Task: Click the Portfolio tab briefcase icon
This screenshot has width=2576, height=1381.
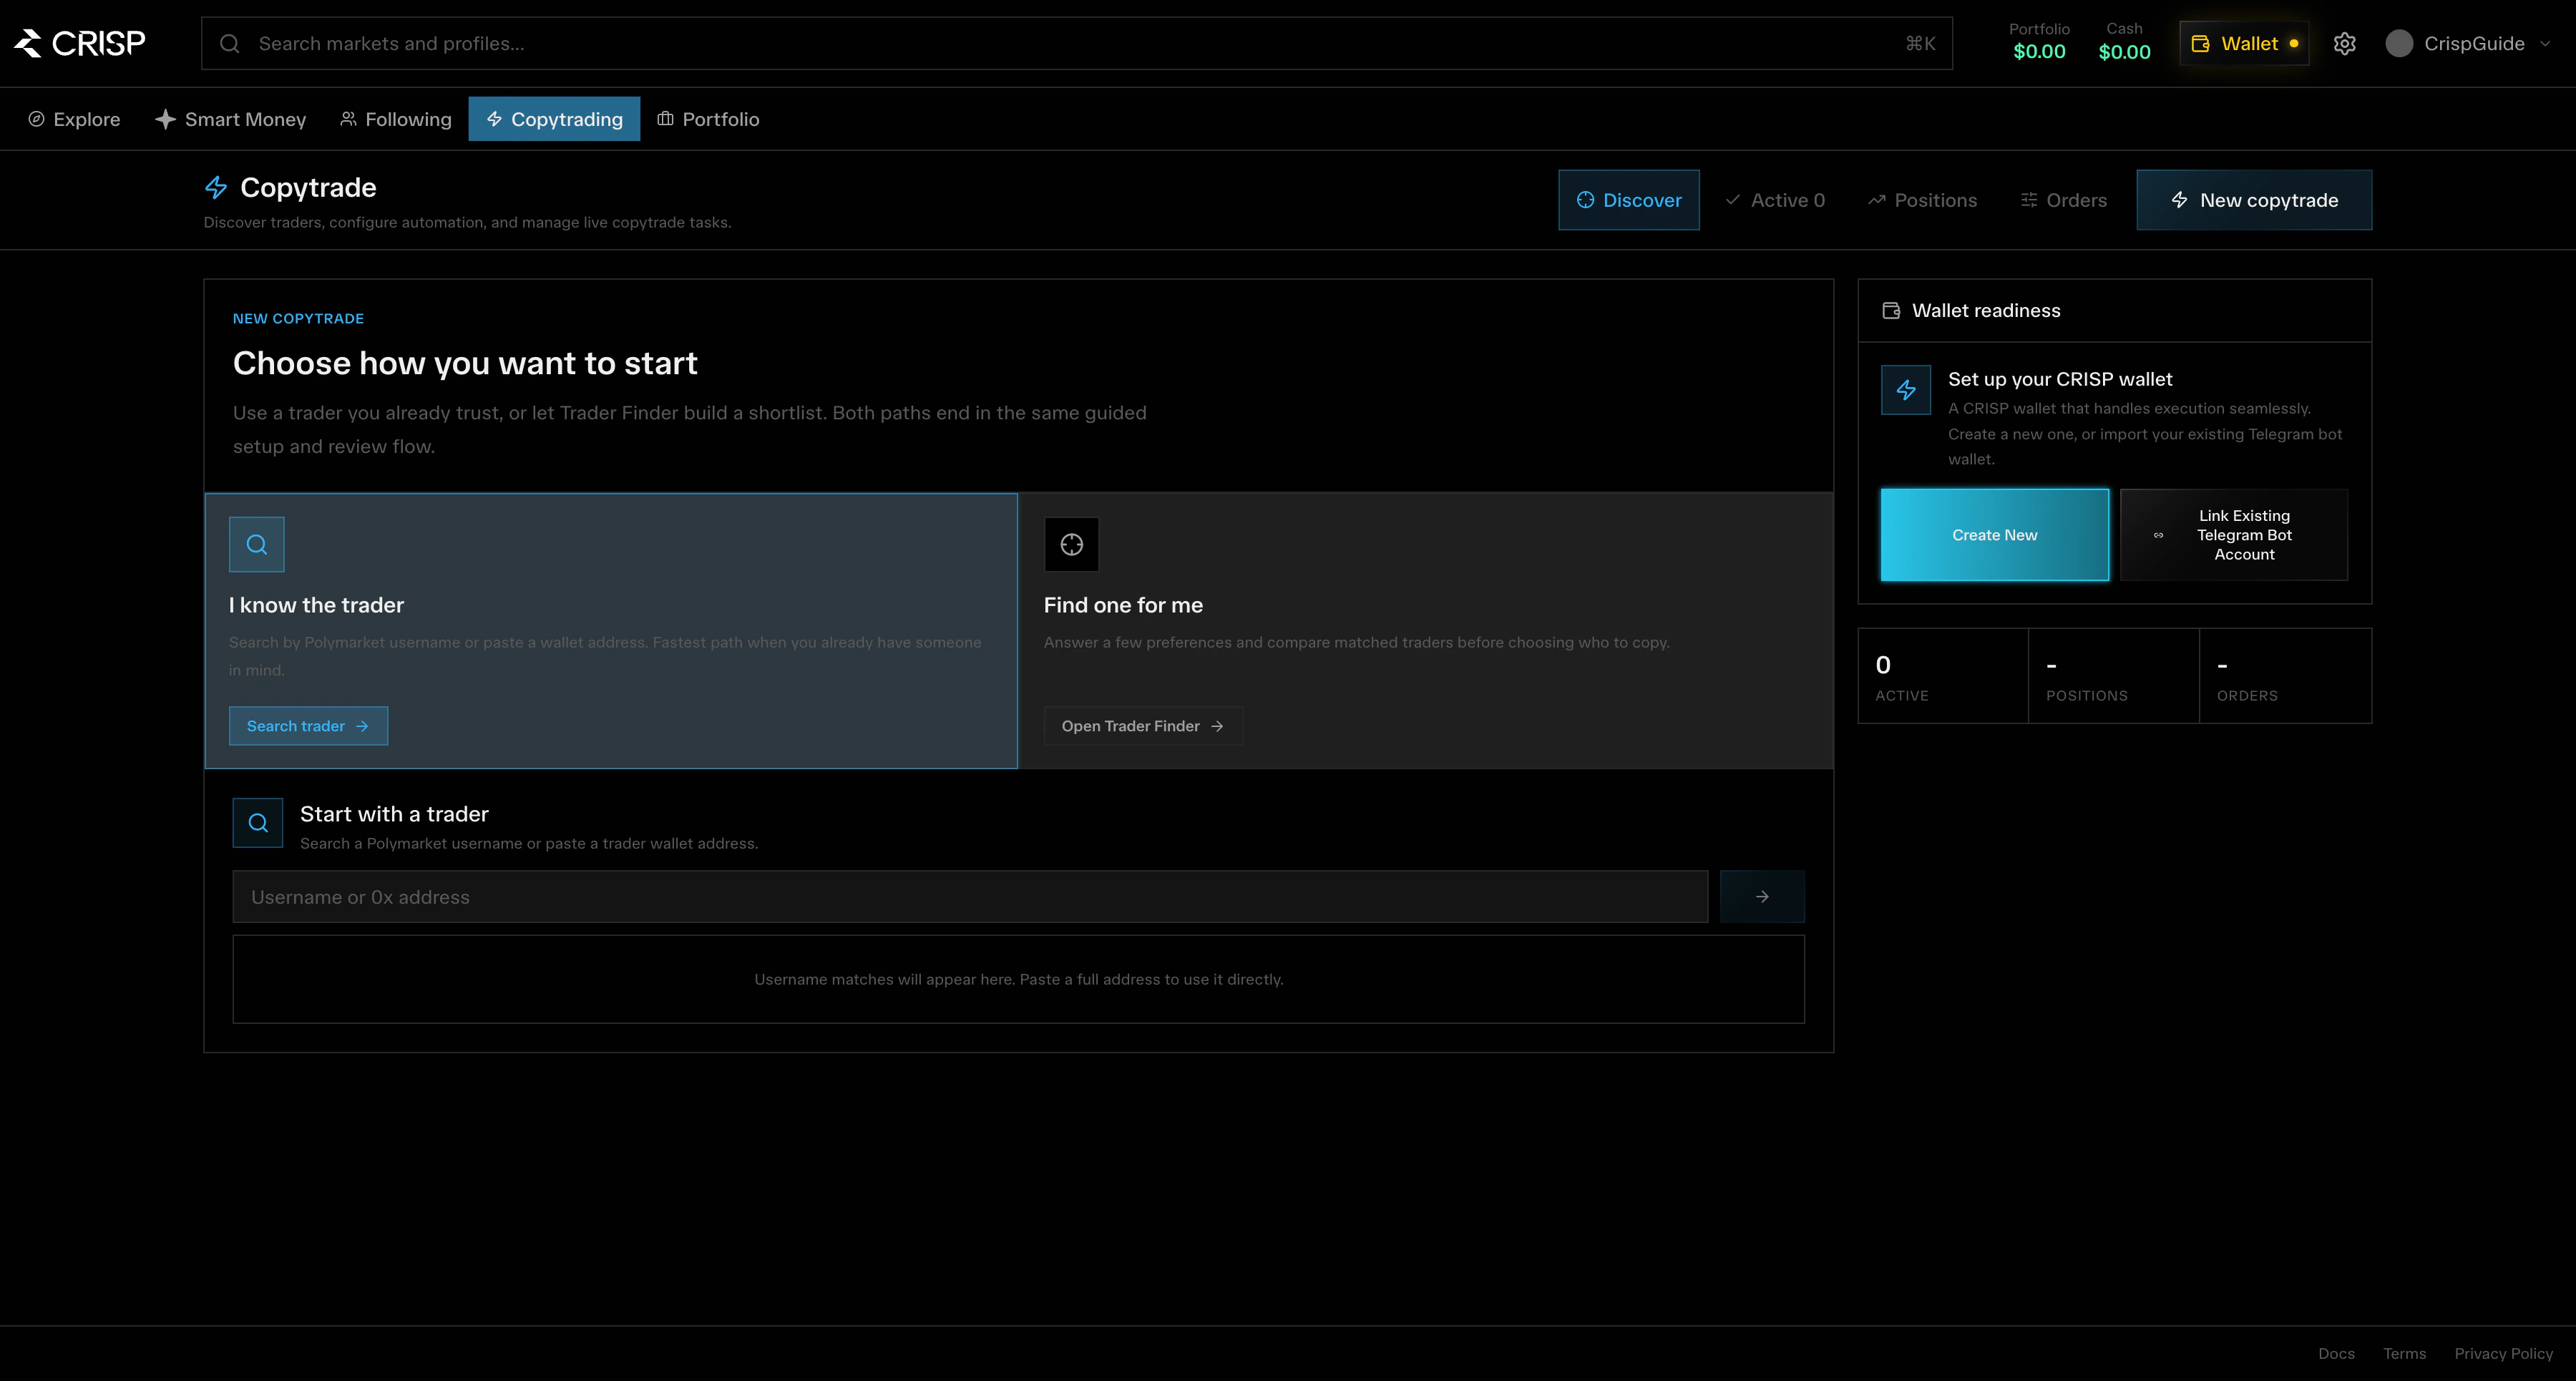Action: pyautogui.click(x=665, y=119)
